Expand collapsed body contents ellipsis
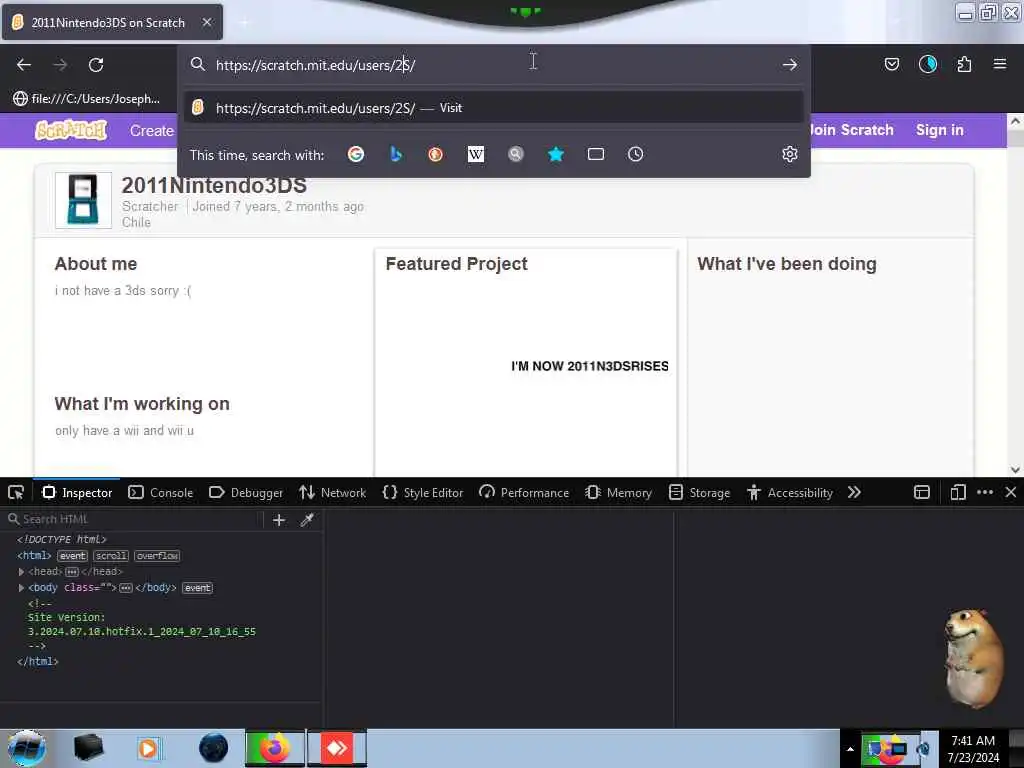The height and width of the screenshot is (768, 1024). pyautogui.click(x=125, y=588)
